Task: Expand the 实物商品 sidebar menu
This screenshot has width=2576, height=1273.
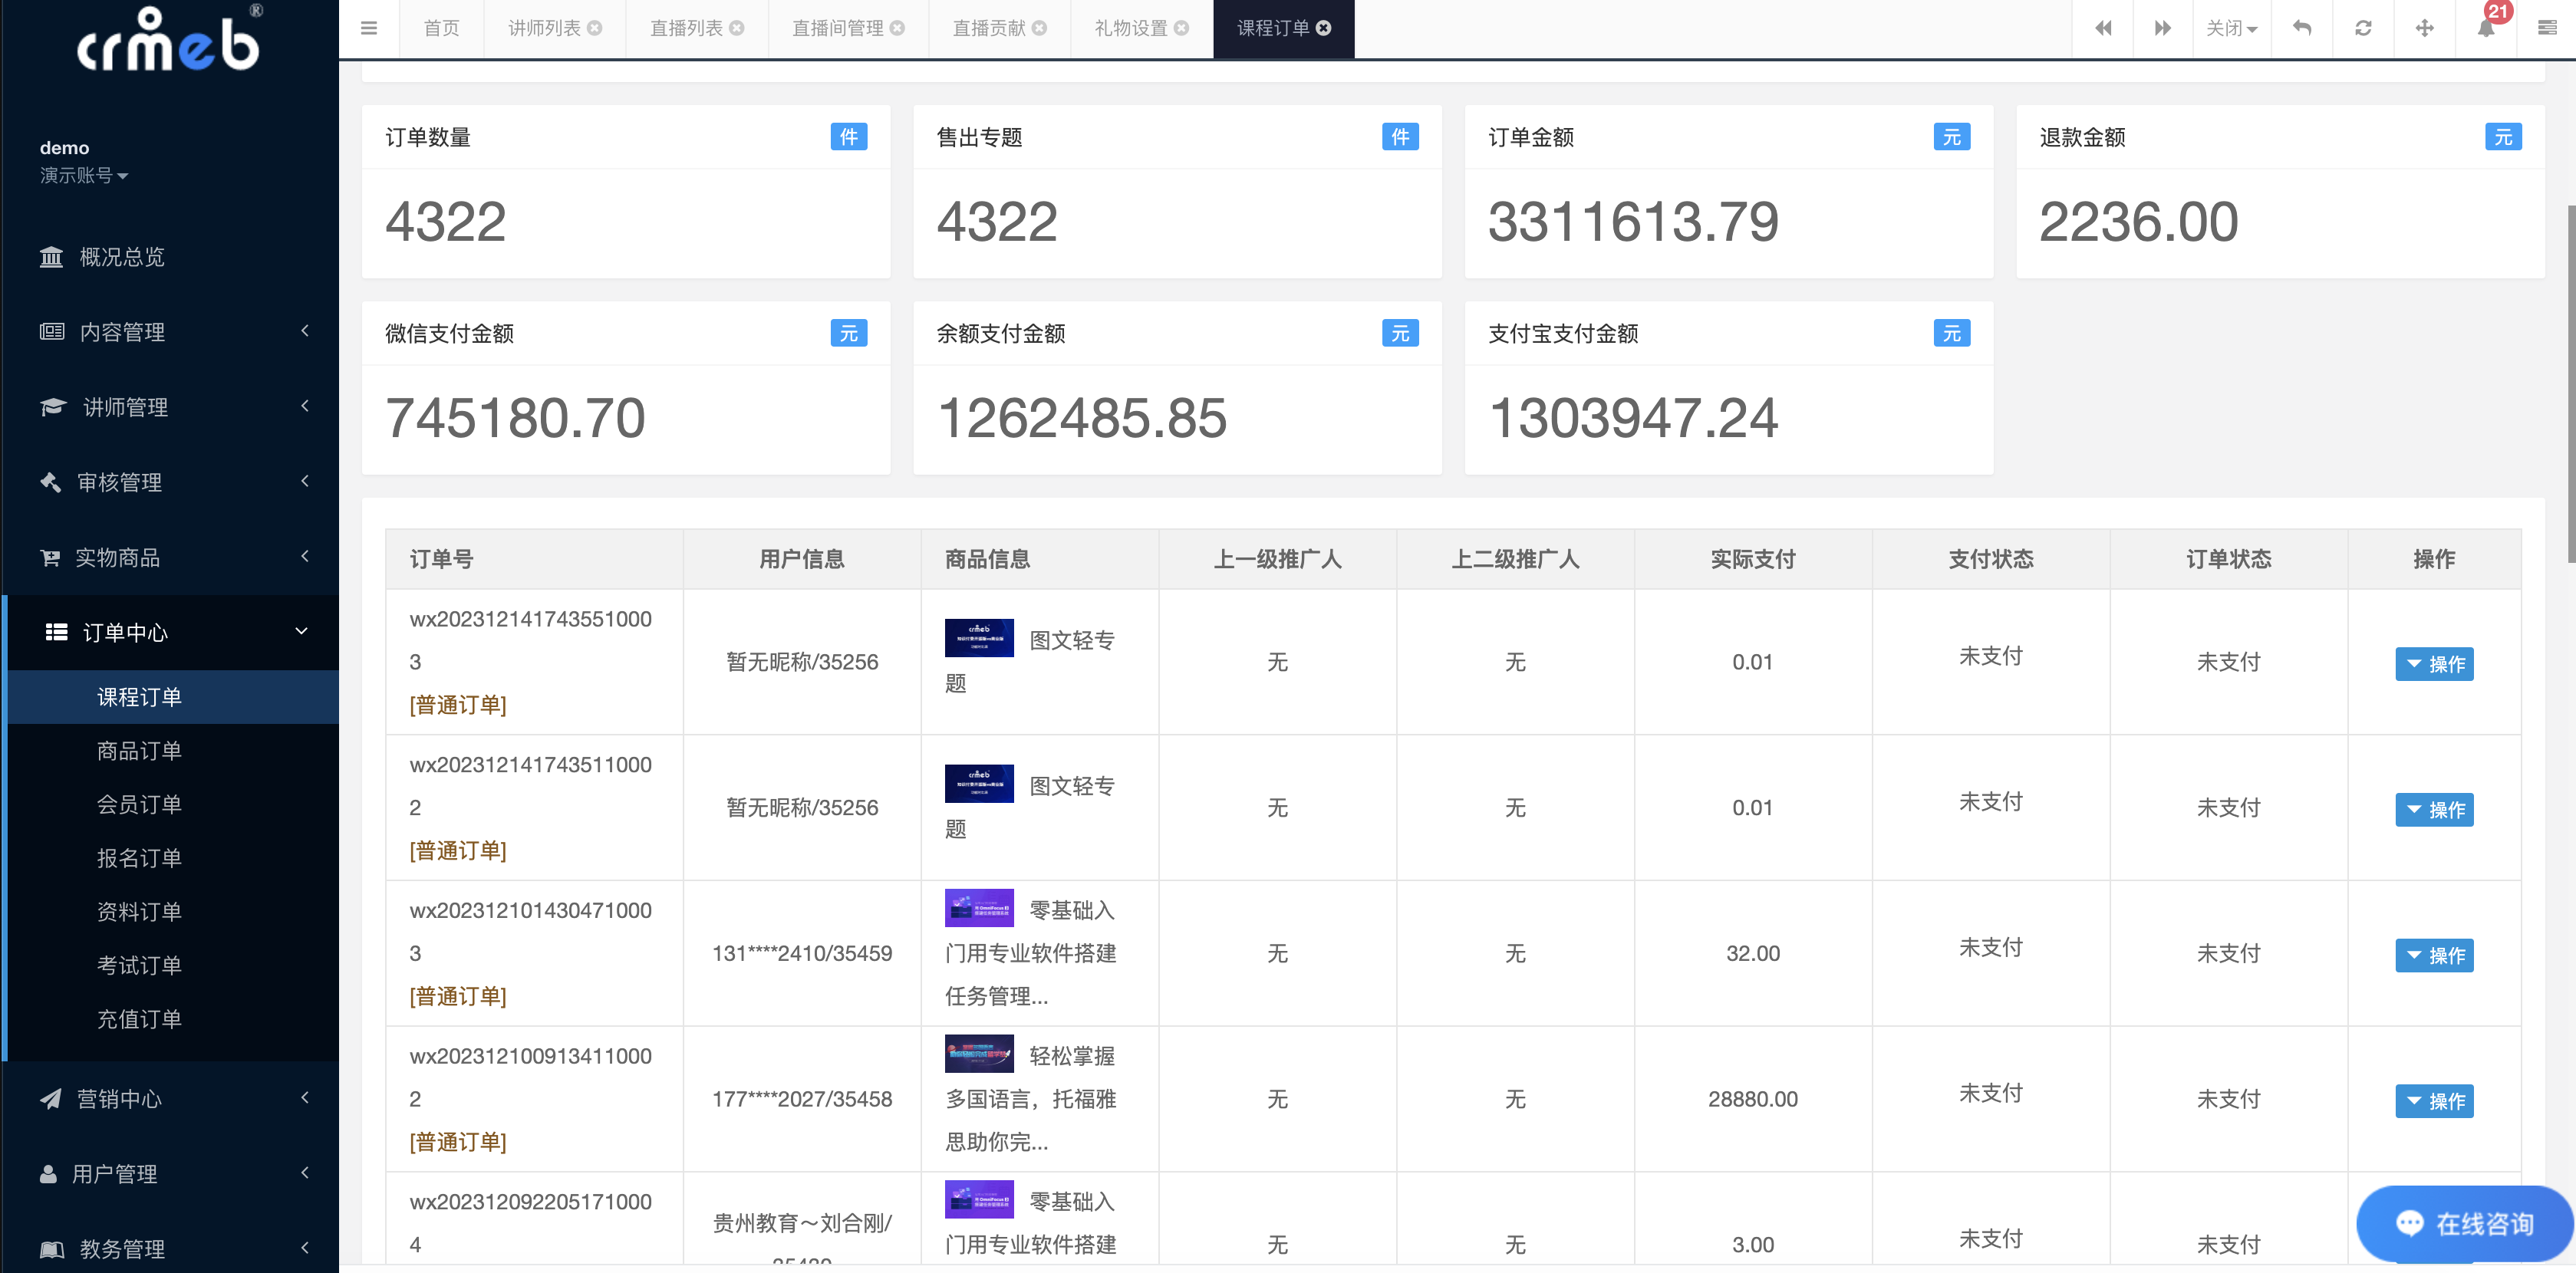Action: [170, 557]
